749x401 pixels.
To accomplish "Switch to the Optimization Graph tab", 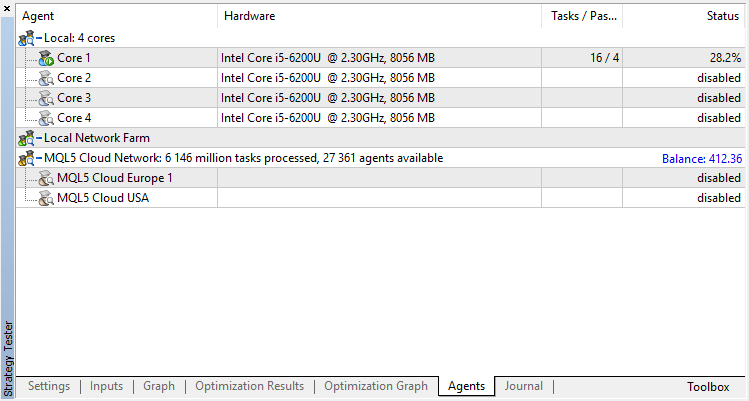I will click(376, 386).
